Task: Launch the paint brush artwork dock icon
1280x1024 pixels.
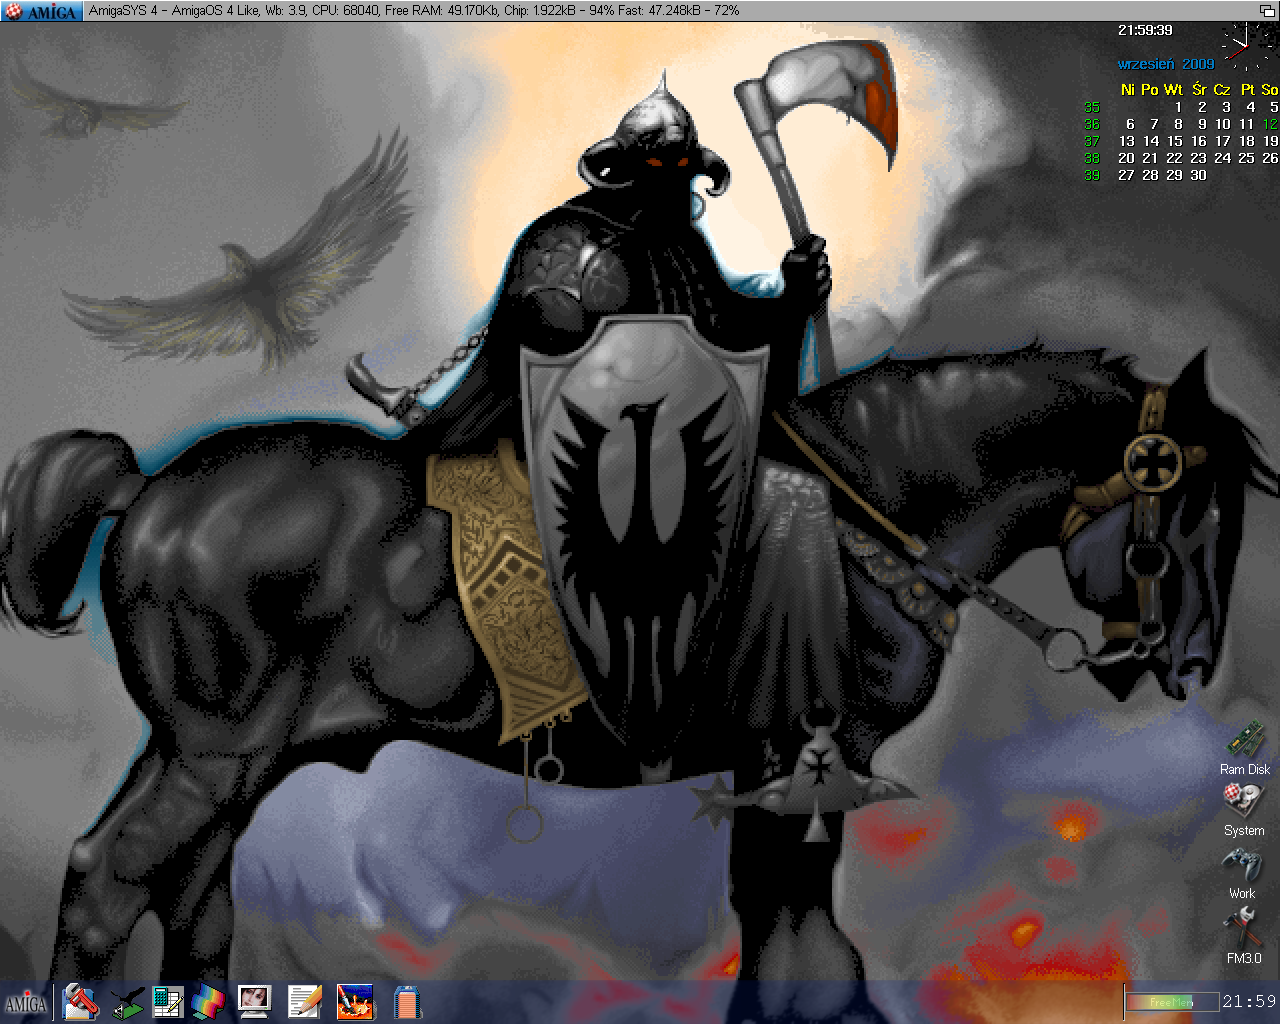Action: coord(355,1002)
